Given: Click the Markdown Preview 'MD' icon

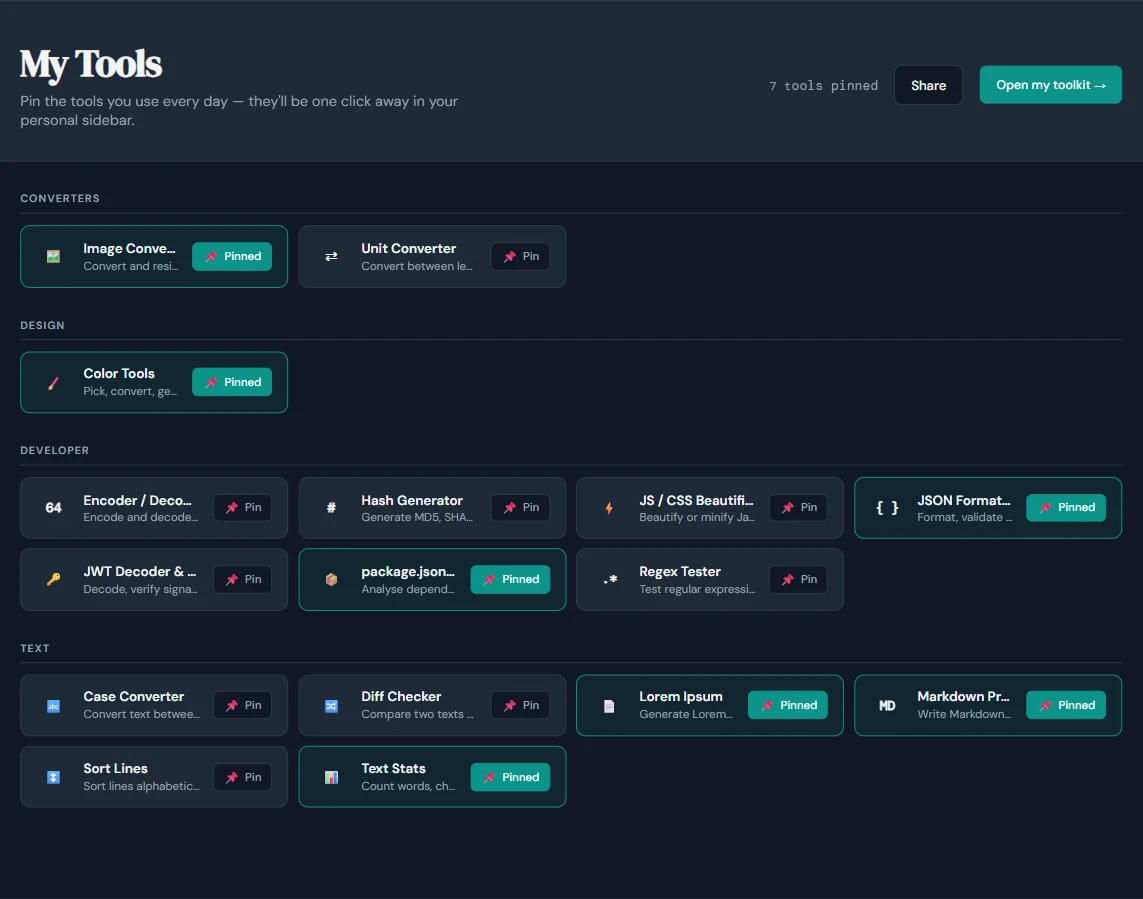Looking at the screenshot, I should 886,705.
